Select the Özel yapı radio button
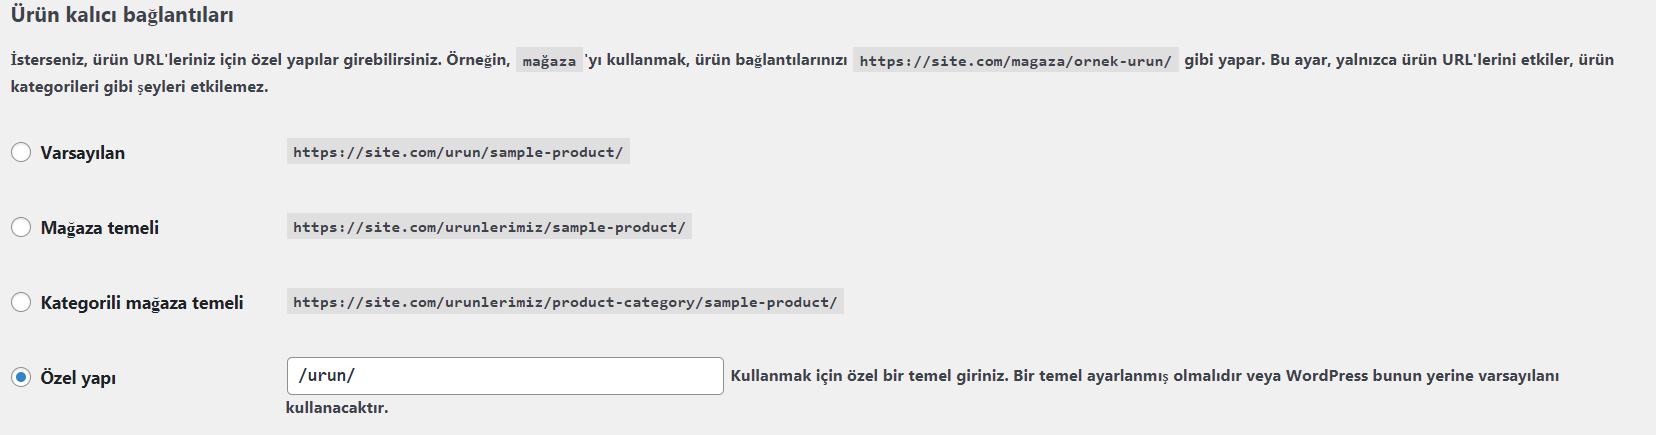Screen dimensions: 1656x435 (21, 377)
